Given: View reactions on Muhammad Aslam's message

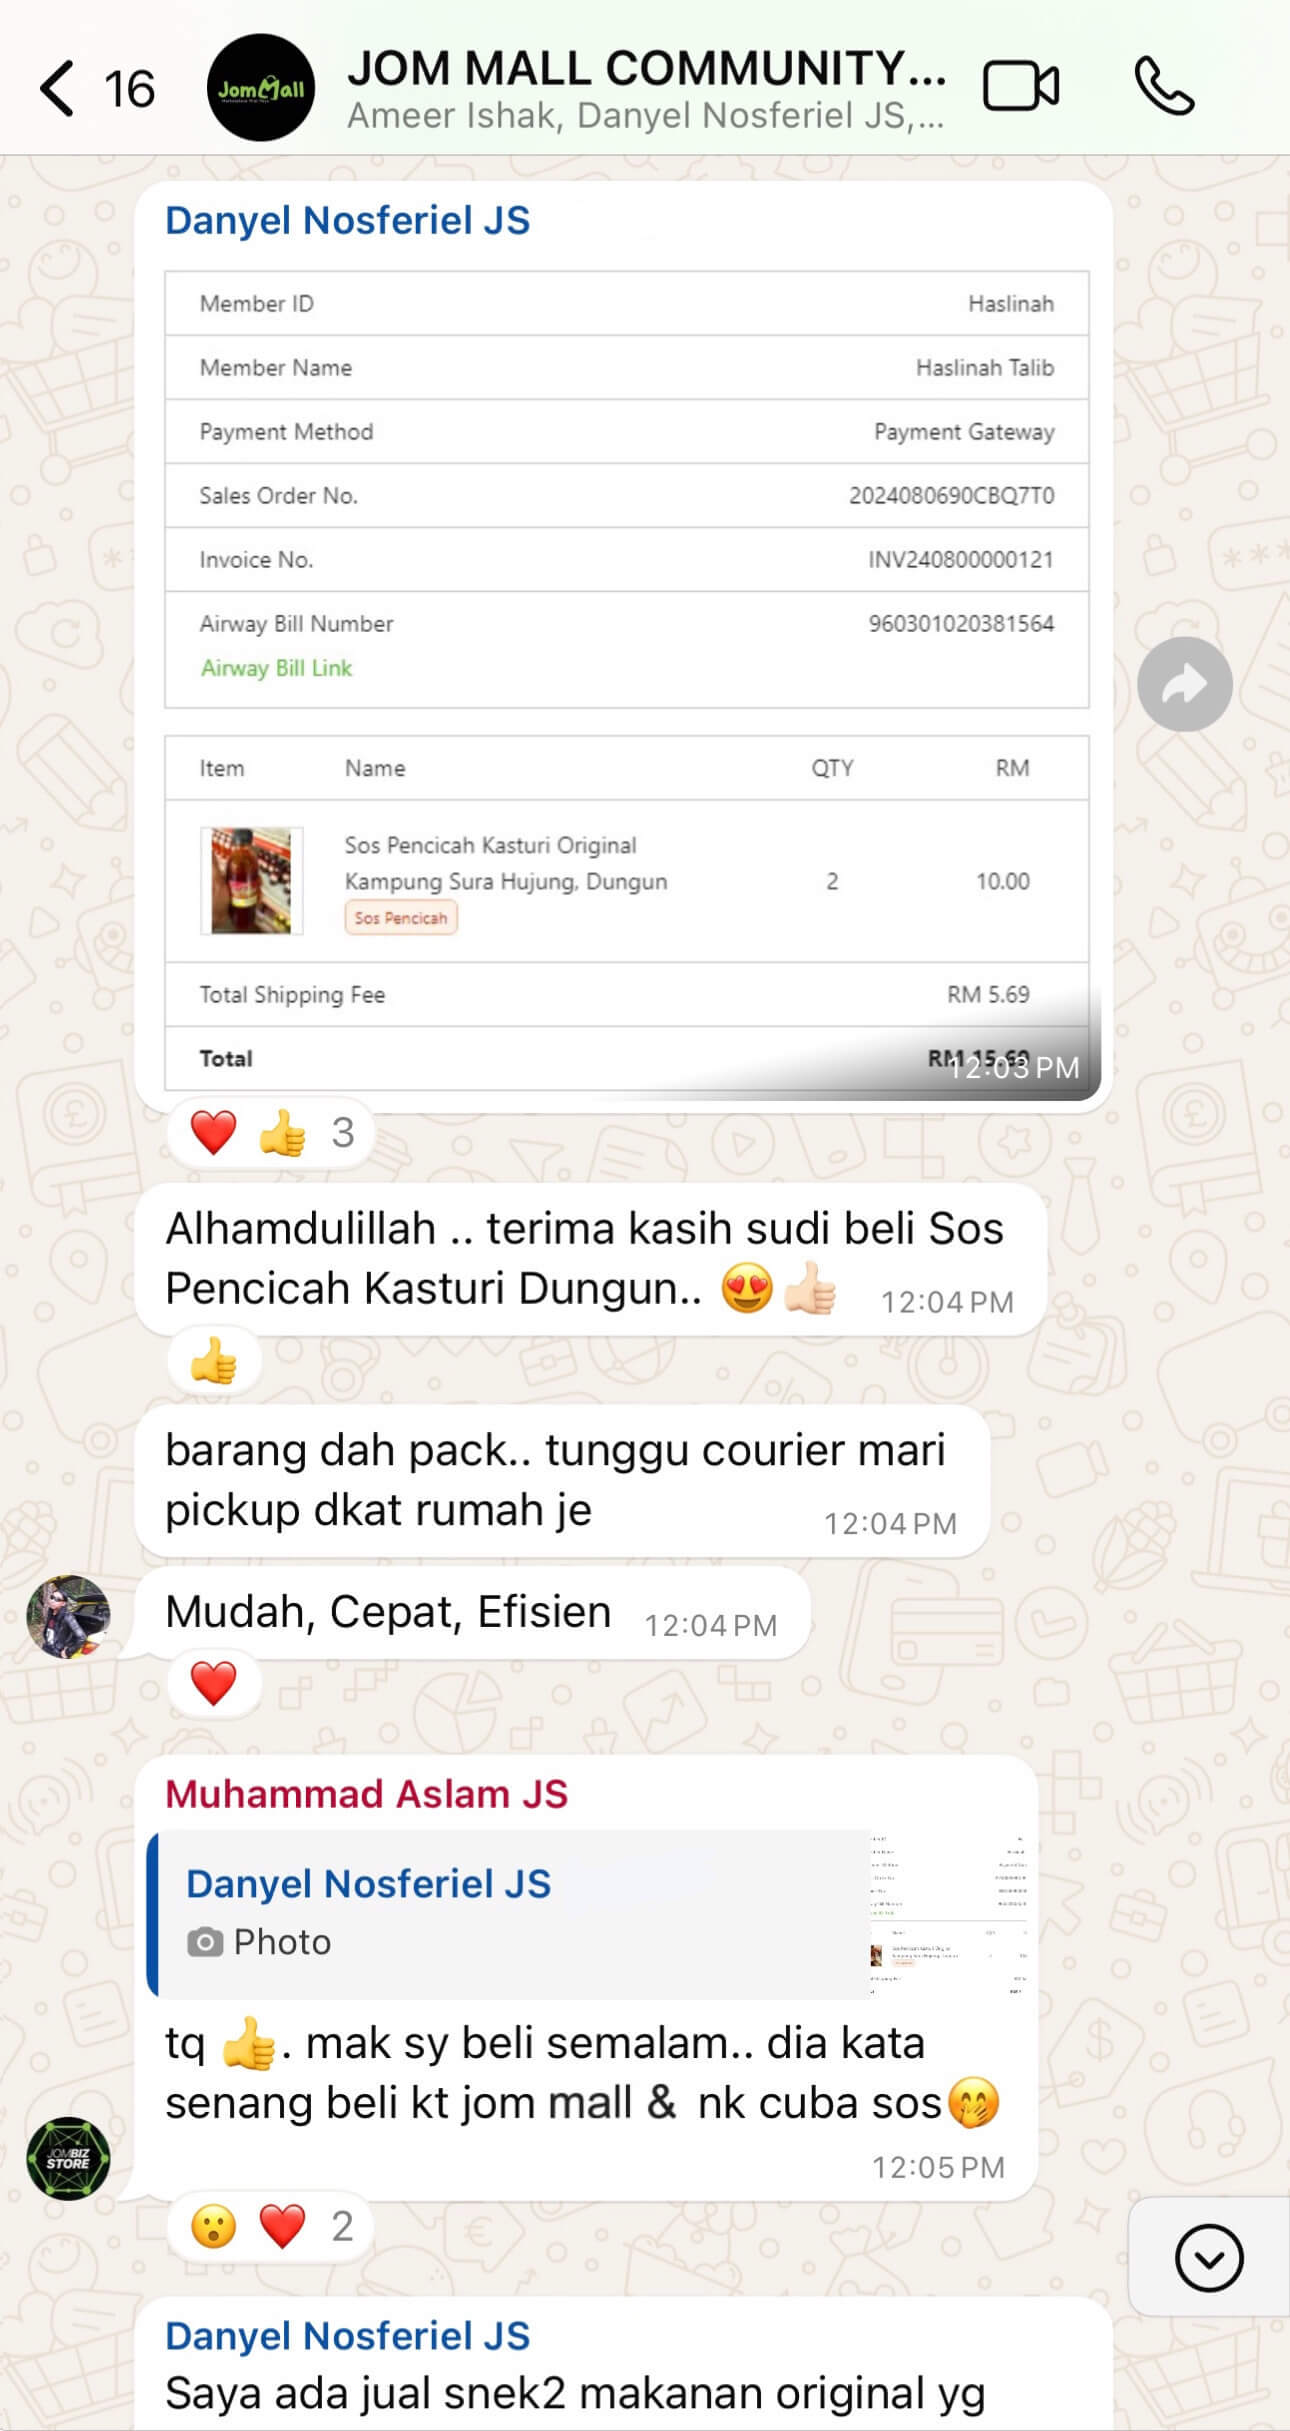Looking at the screenshot, I should tap(271, 2227).
